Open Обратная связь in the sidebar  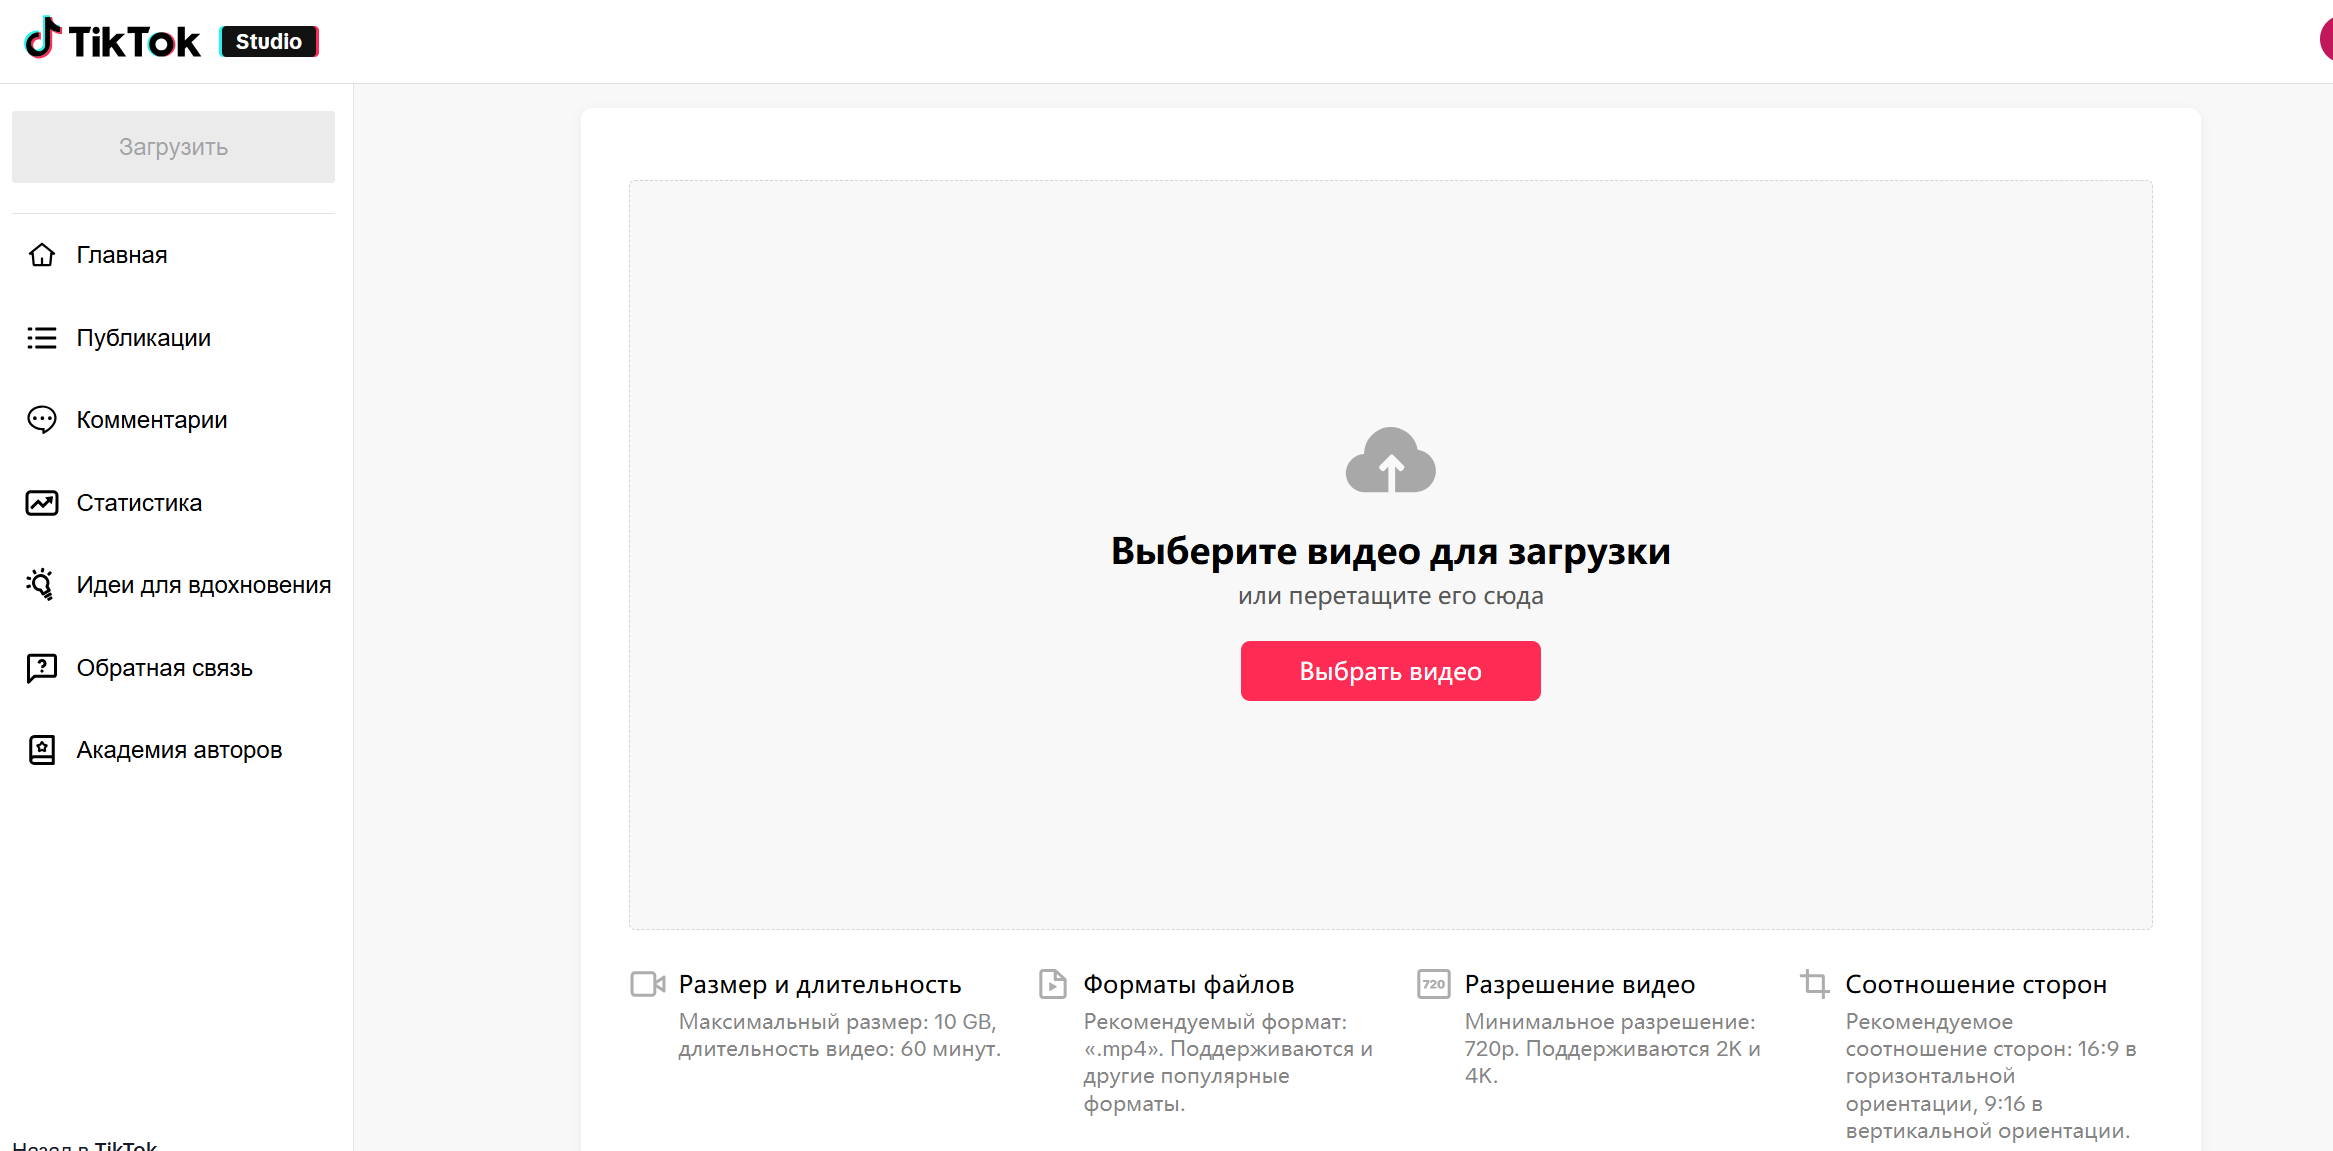165,668
